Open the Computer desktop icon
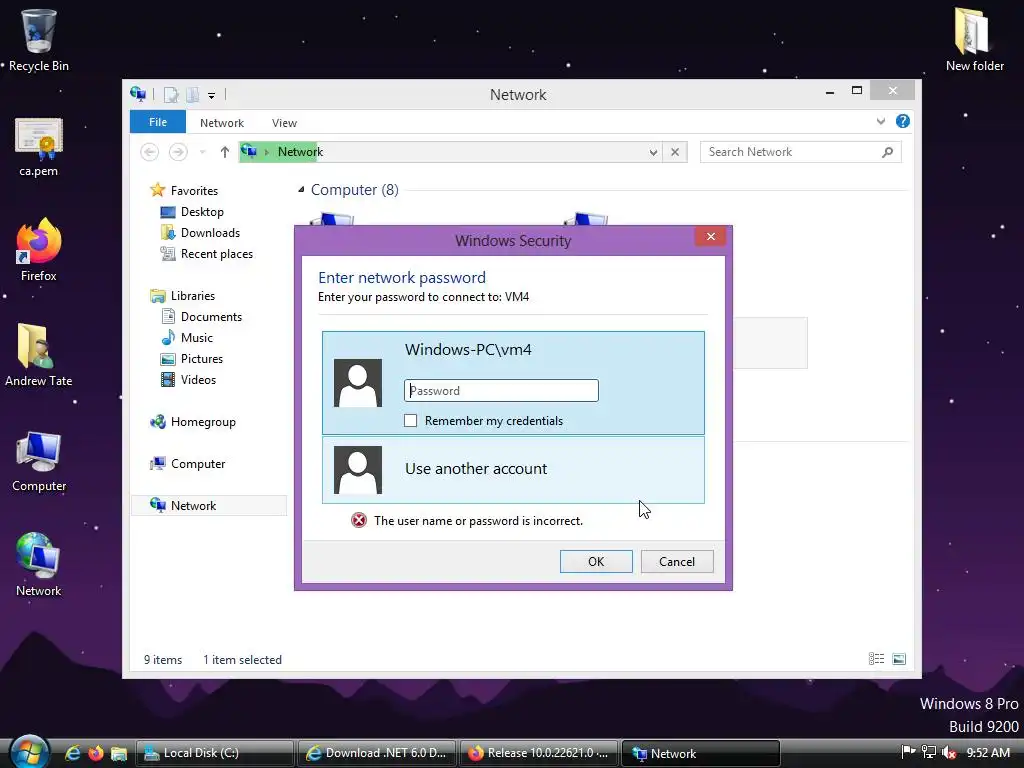 point(39,461)
